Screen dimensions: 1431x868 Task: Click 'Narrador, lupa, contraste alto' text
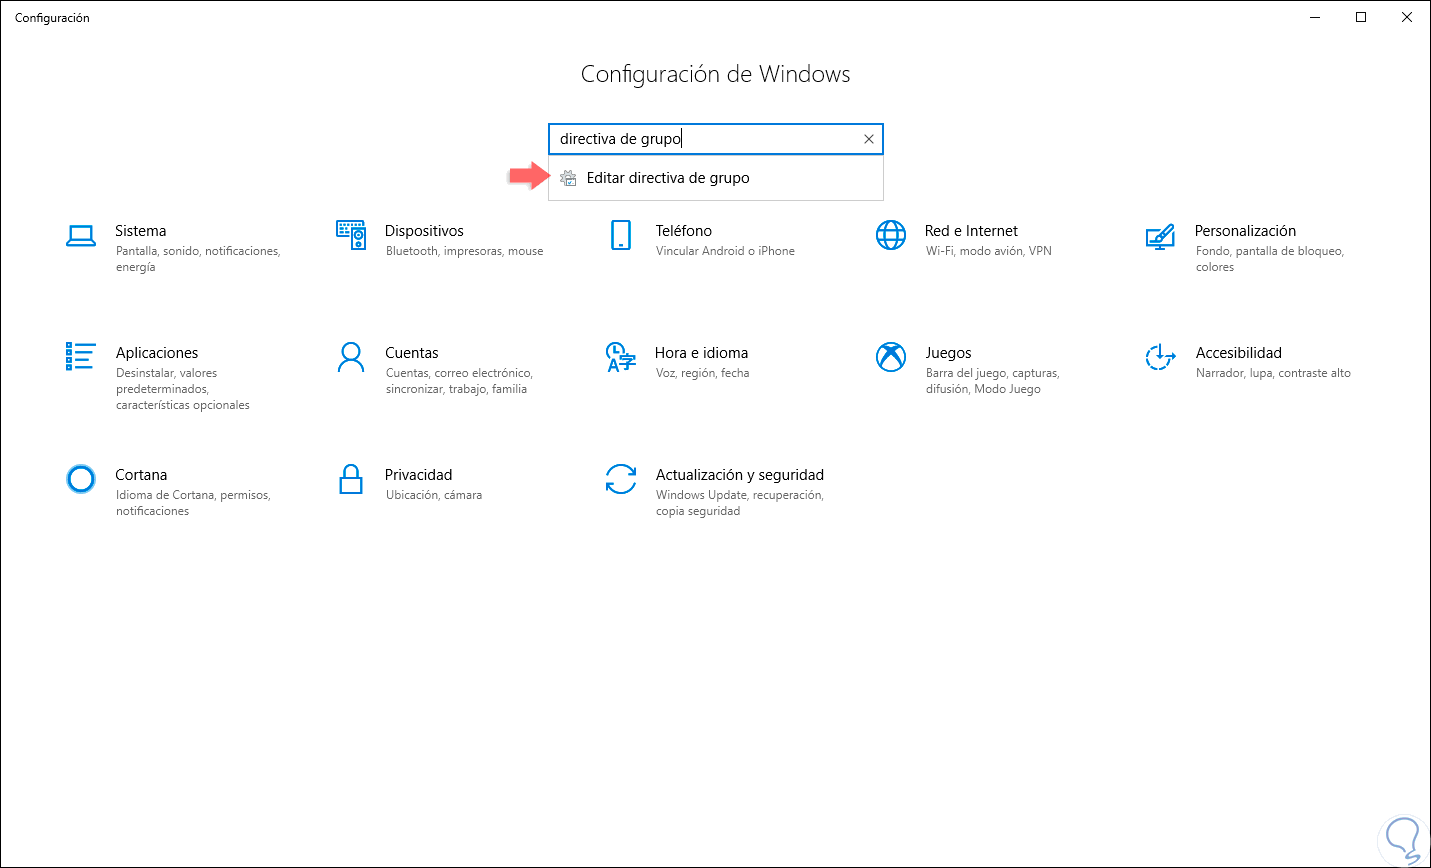point(1273,373)
